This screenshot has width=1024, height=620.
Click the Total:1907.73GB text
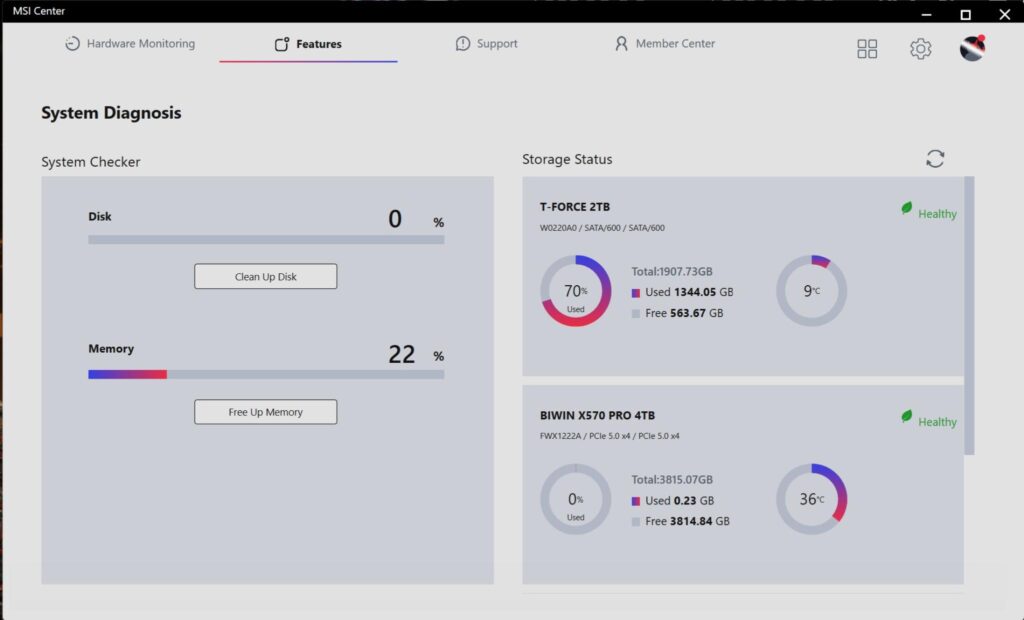click(672, 271)
